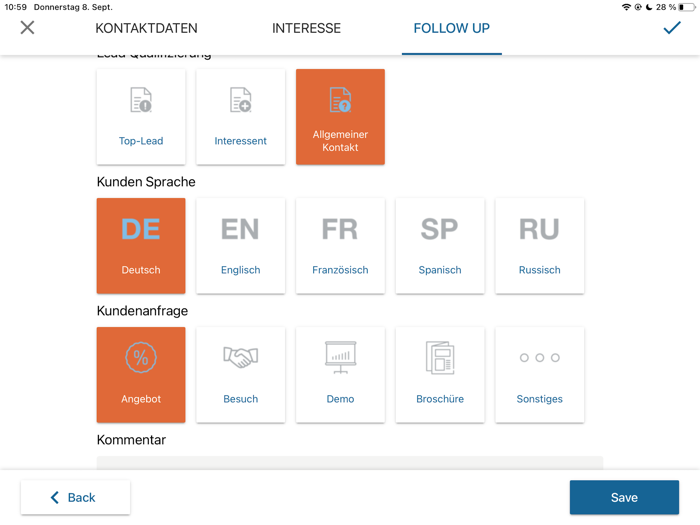Toggle the Deutsch language tile
Image resolution: width=700 pixels, height=525 pixels.
pos(141,246)
